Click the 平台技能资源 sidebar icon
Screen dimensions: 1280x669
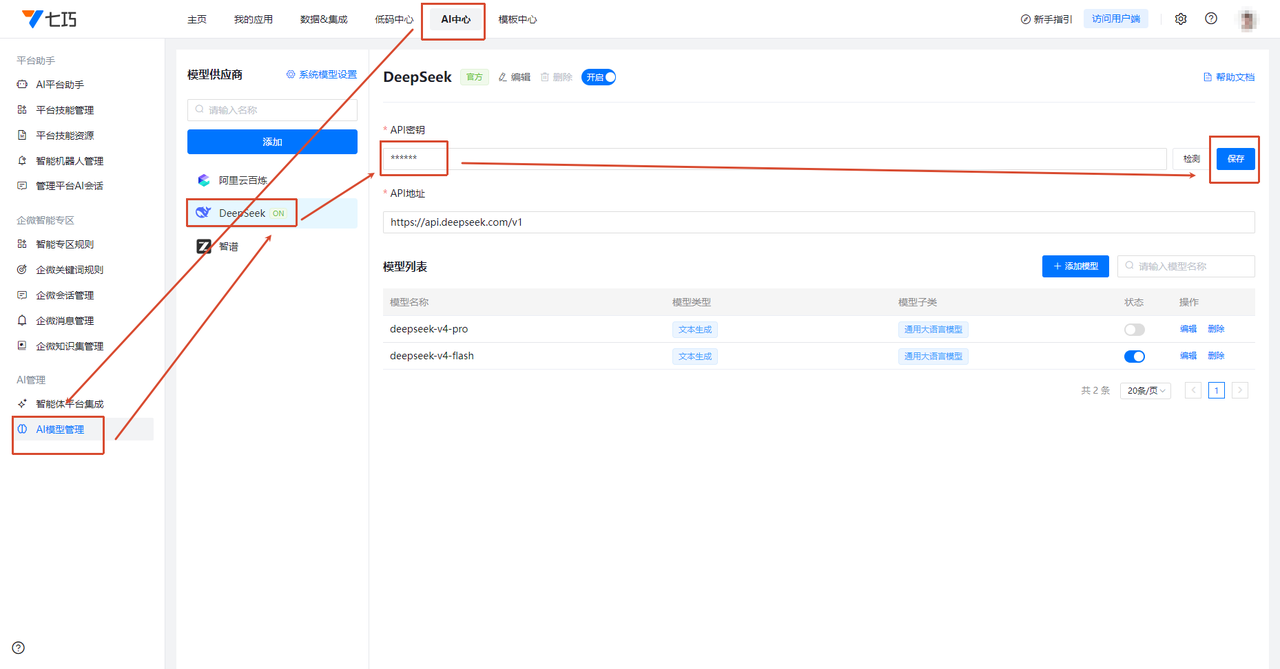[x=22, y=135]
